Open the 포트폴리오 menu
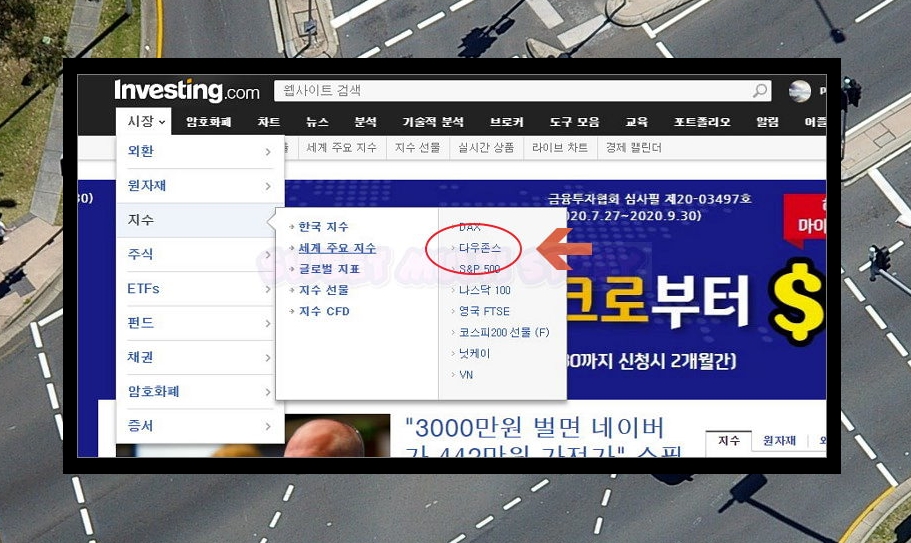This screenshot has height=543, width=911. click(x=702, y=122)
